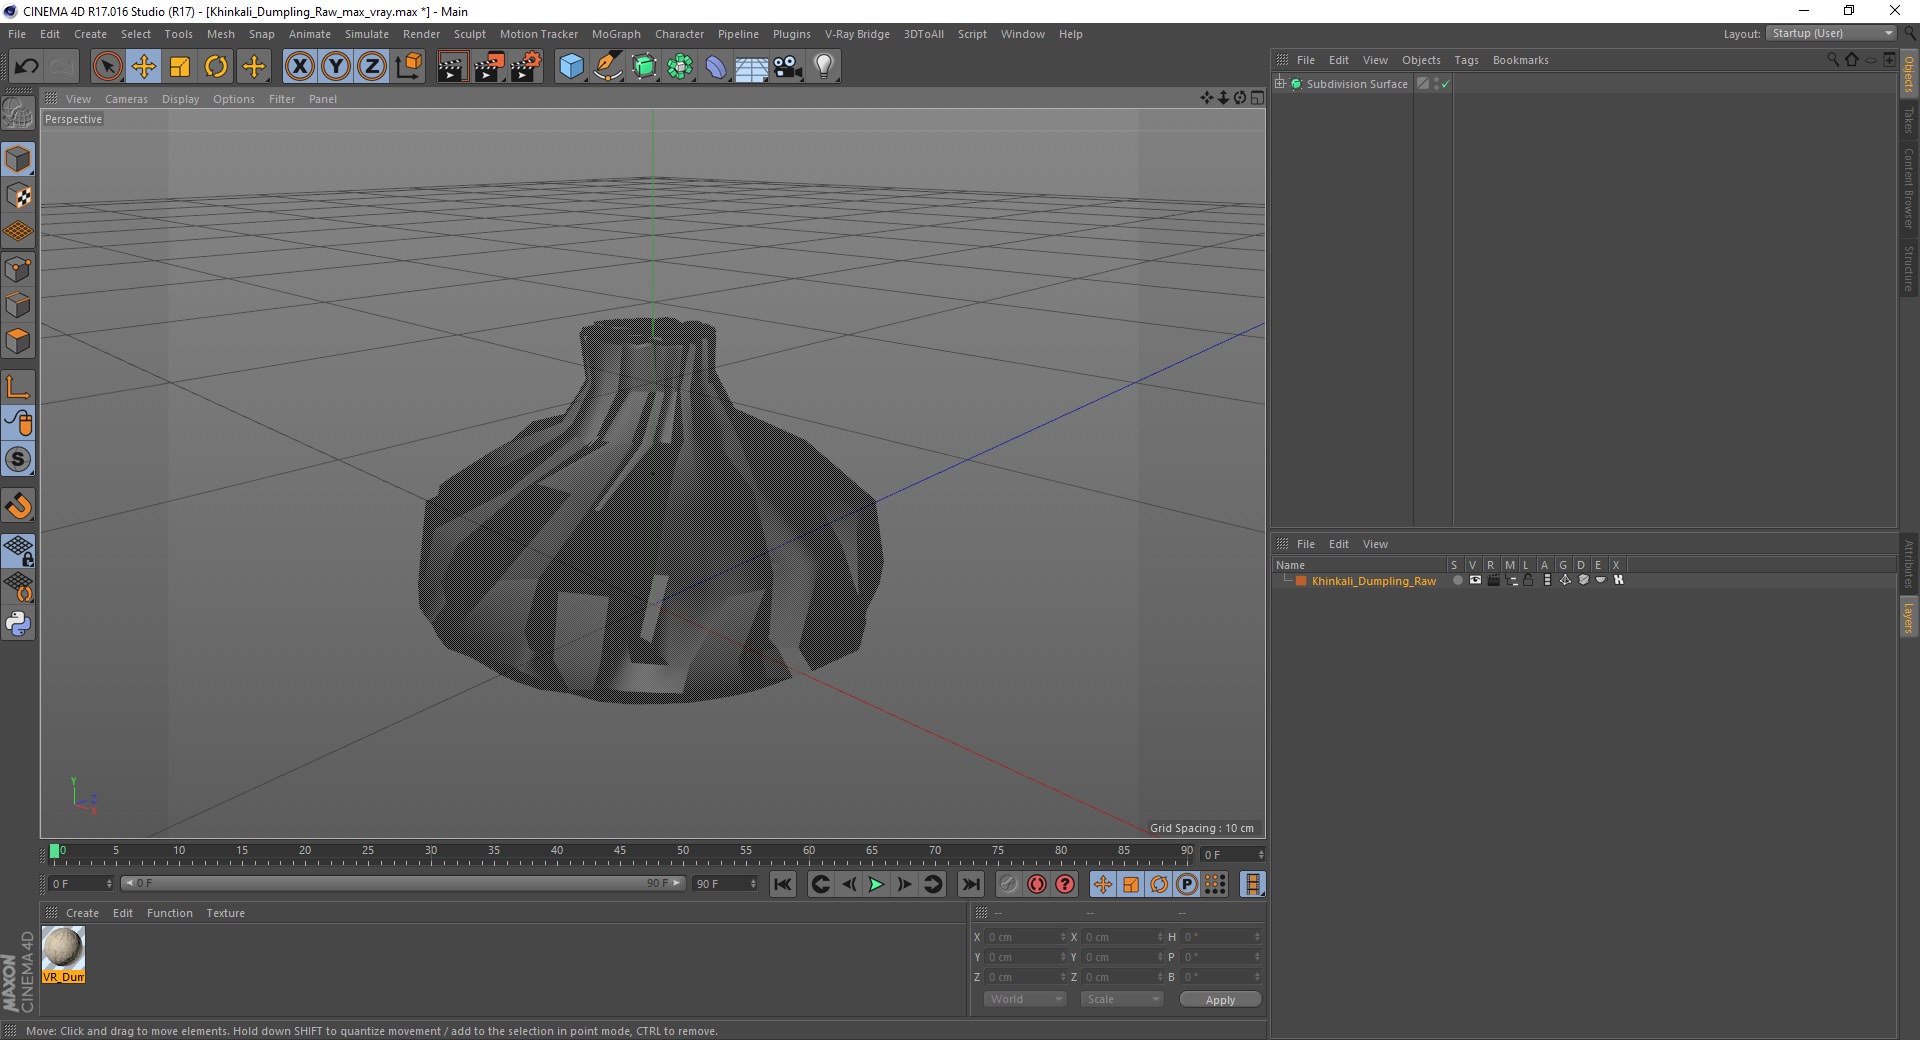This screenshot has height=1040, width=1920.
Task: Add a Camera object
Action: [788, 67]
